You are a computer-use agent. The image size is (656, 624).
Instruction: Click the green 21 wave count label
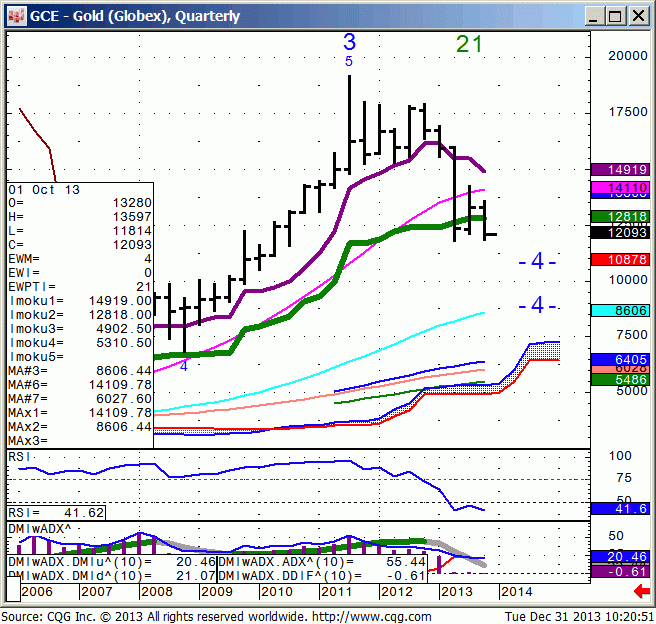point(469,43)
